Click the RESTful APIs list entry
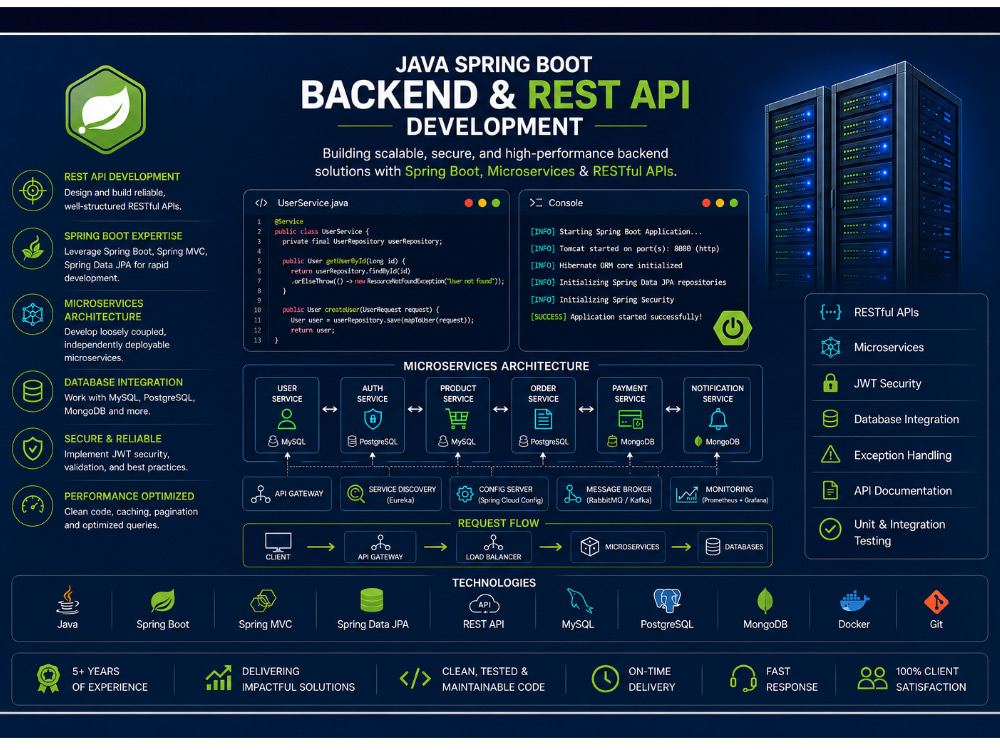The height and width of the screenshot is (750, 1000). click(x=895, y=312)
